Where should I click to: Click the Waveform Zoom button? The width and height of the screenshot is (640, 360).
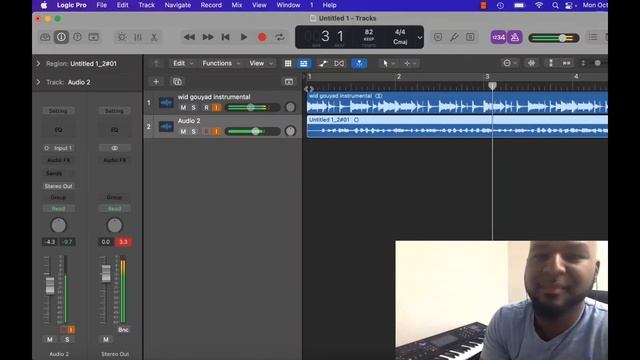pyautogui.click(x=531, y=63)
